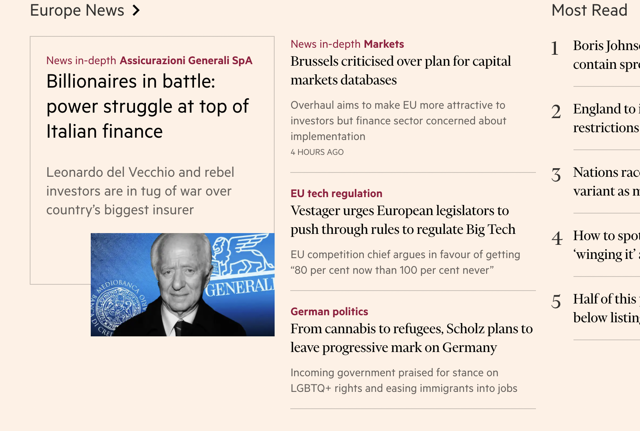This screenshot has width=640, height=431.
Task: Open most read story starting 'Nations race'
Action: click(x=606, y=181)
